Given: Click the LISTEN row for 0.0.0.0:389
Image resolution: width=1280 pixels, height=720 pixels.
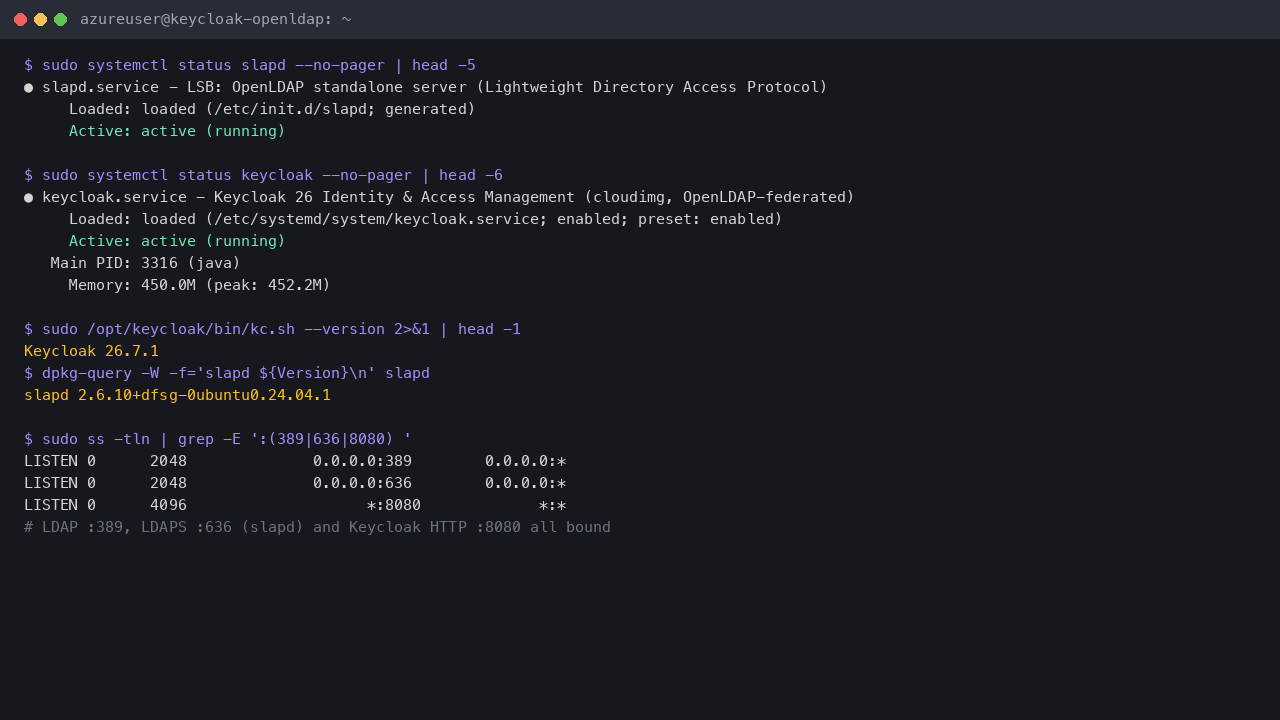Looking at the screenshot, I should [x=295, y=461].
